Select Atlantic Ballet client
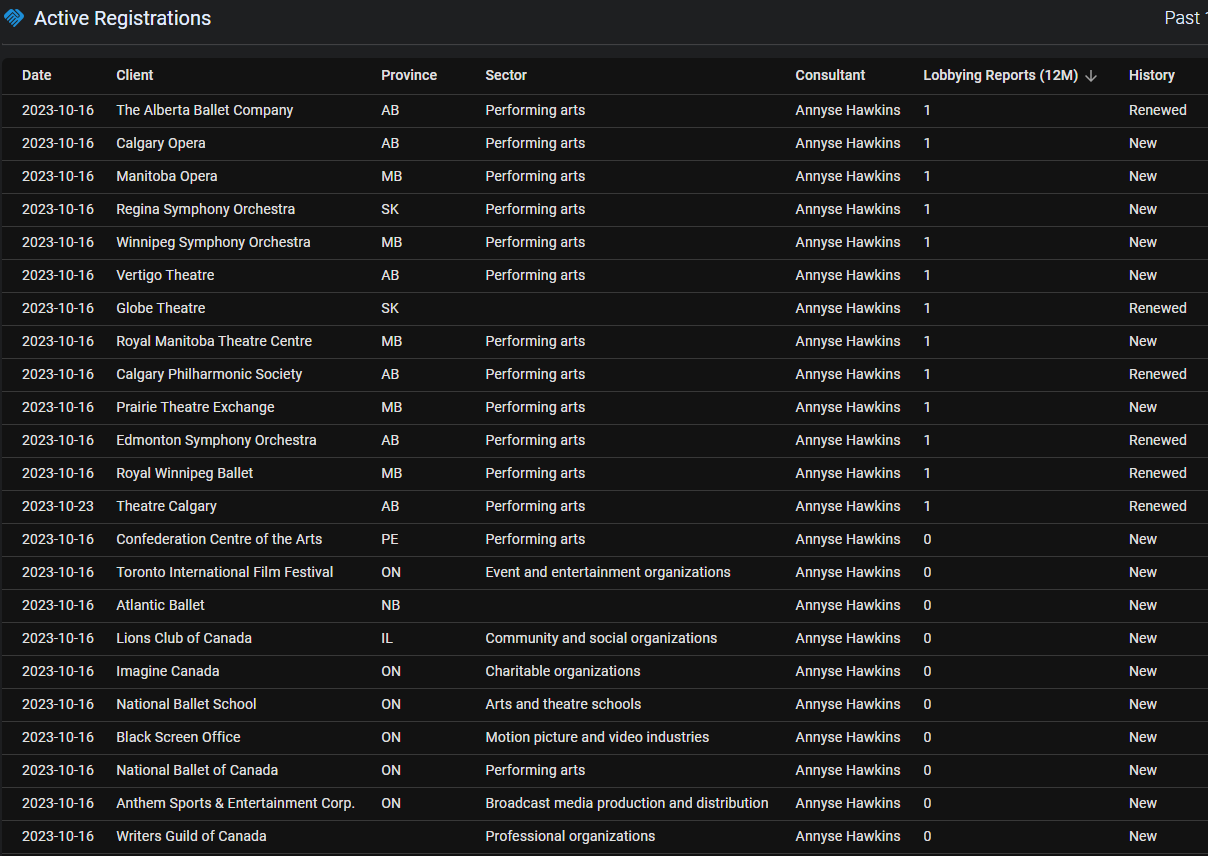 click(x=161, y=605)
